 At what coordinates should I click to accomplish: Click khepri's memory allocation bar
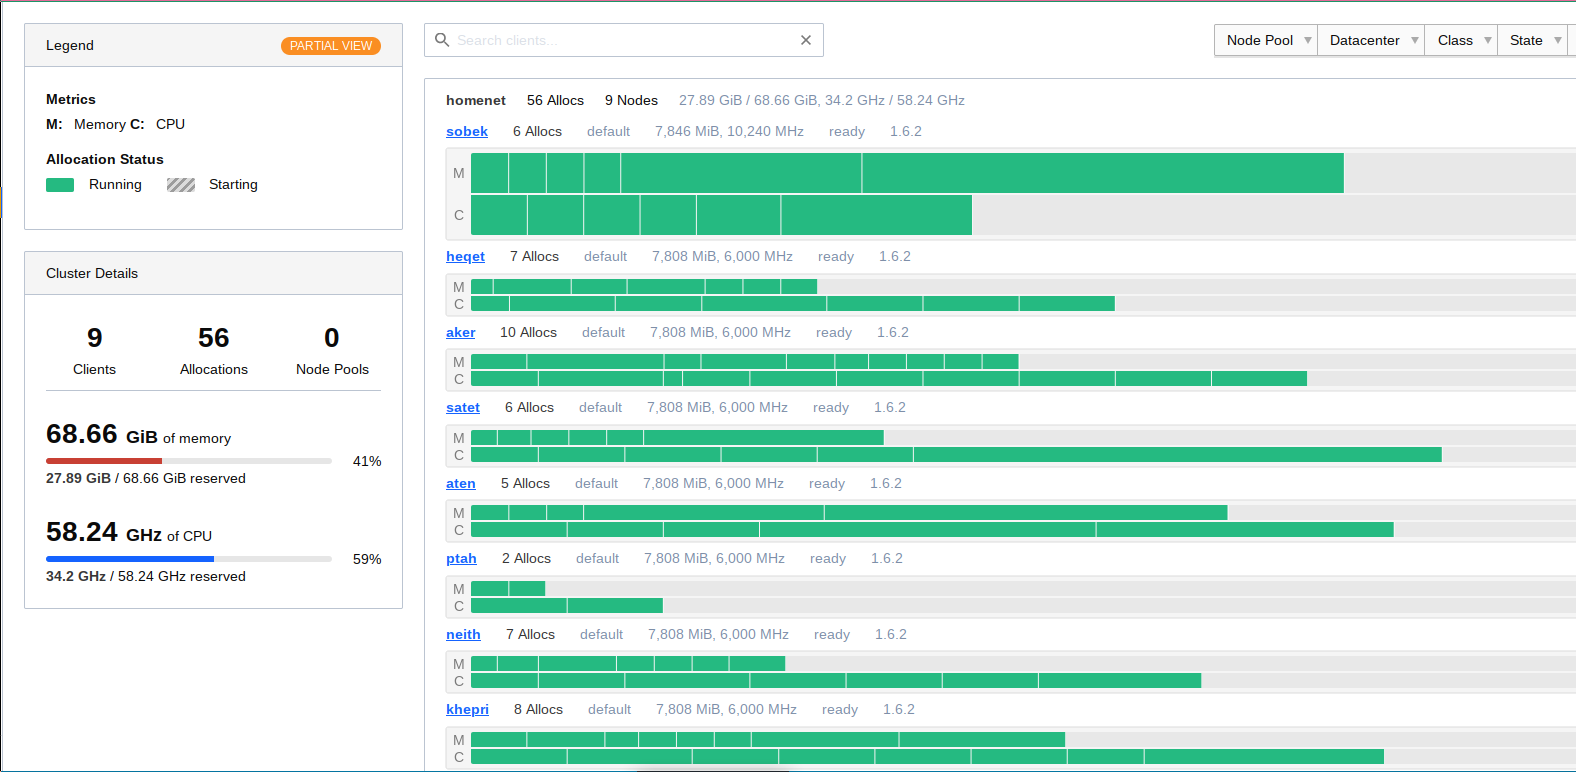click(x=768, y=740)
